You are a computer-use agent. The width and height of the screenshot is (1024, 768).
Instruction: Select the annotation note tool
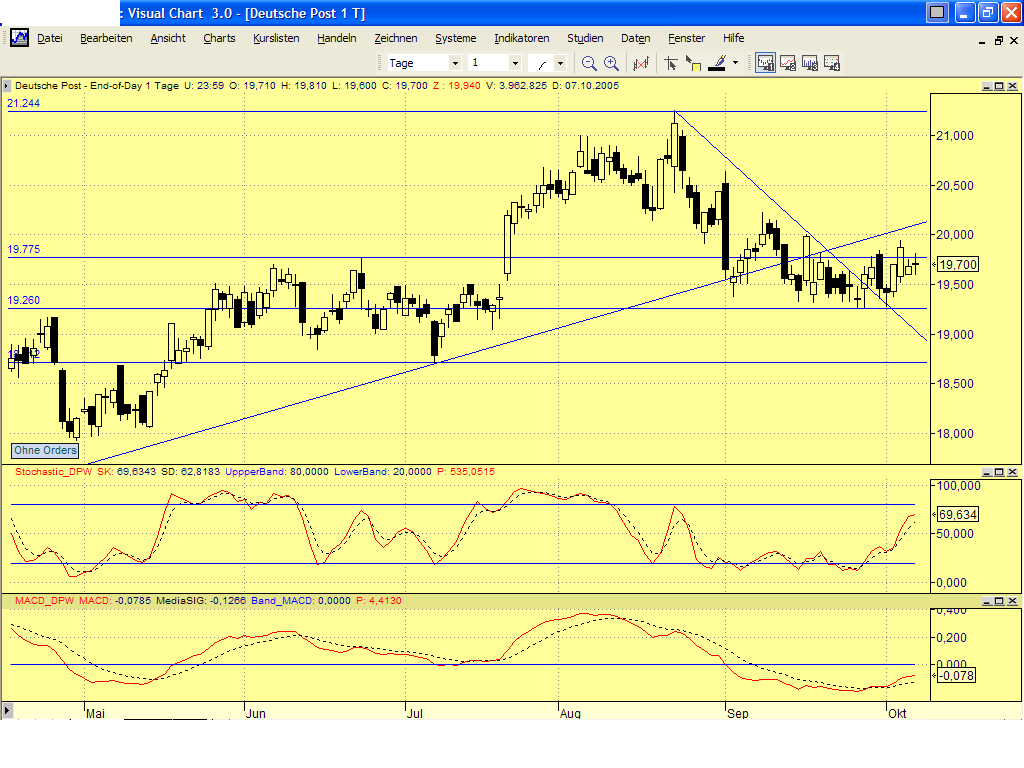(694, 62)
